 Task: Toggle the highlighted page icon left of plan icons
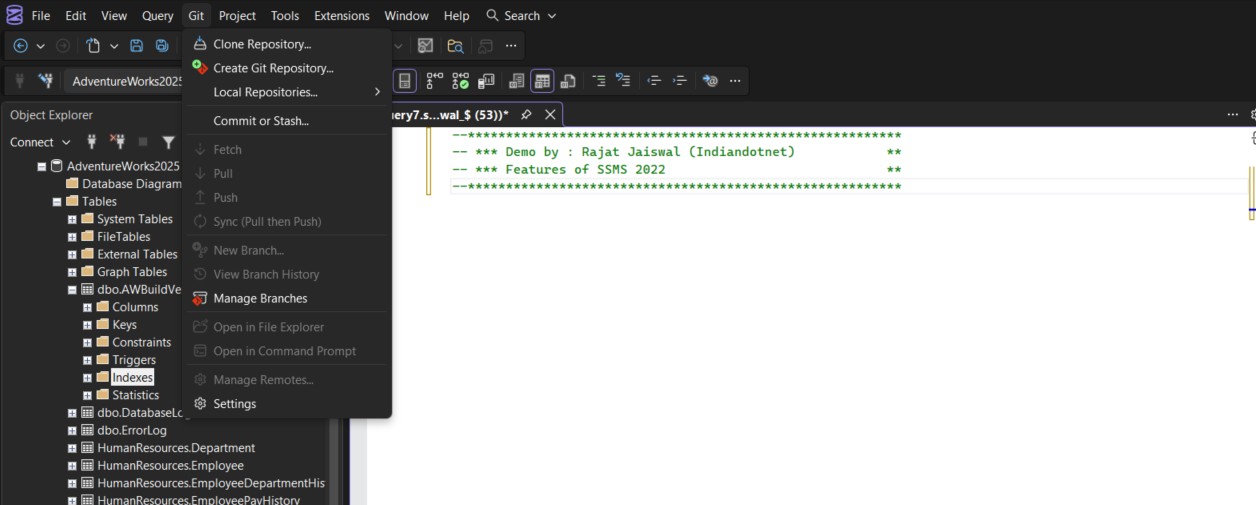[x=405, y=81]
